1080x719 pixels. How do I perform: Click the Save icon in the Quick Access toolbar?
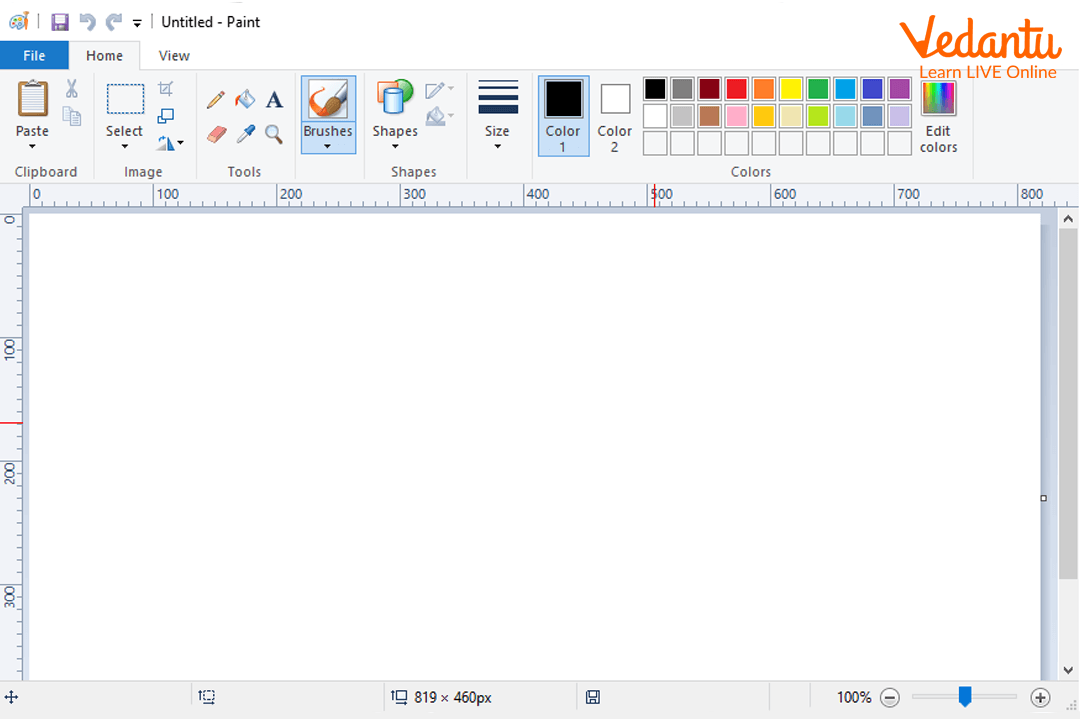pos(58,21)
